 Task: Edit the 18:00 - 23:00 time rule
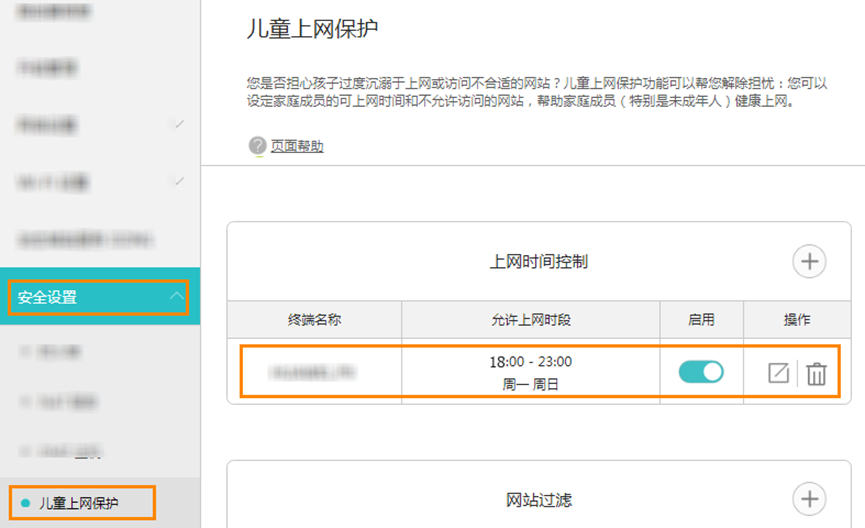click(x=778, y=374)
